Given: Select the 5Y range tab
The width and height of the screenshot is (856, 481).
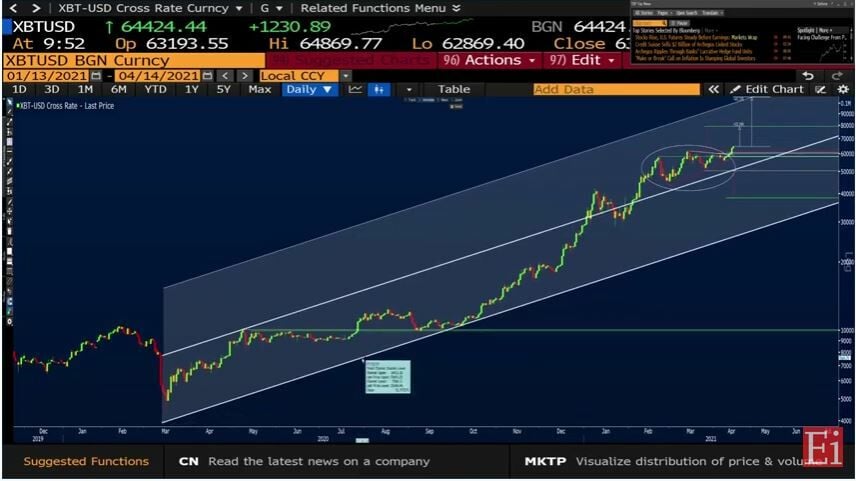Looking at the screenshot, I should tap(224, 90).
